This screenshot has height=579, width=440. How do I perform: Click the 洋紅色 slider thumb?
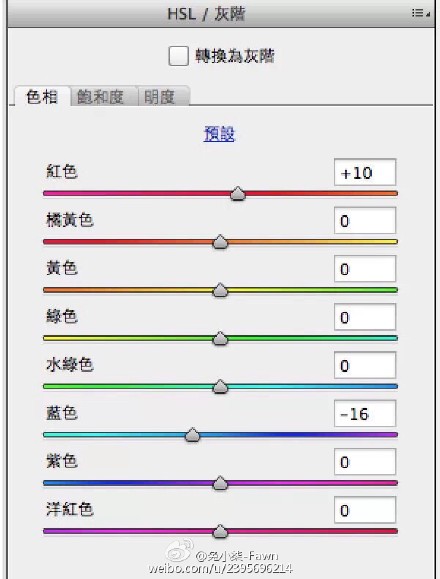(220, 531)
